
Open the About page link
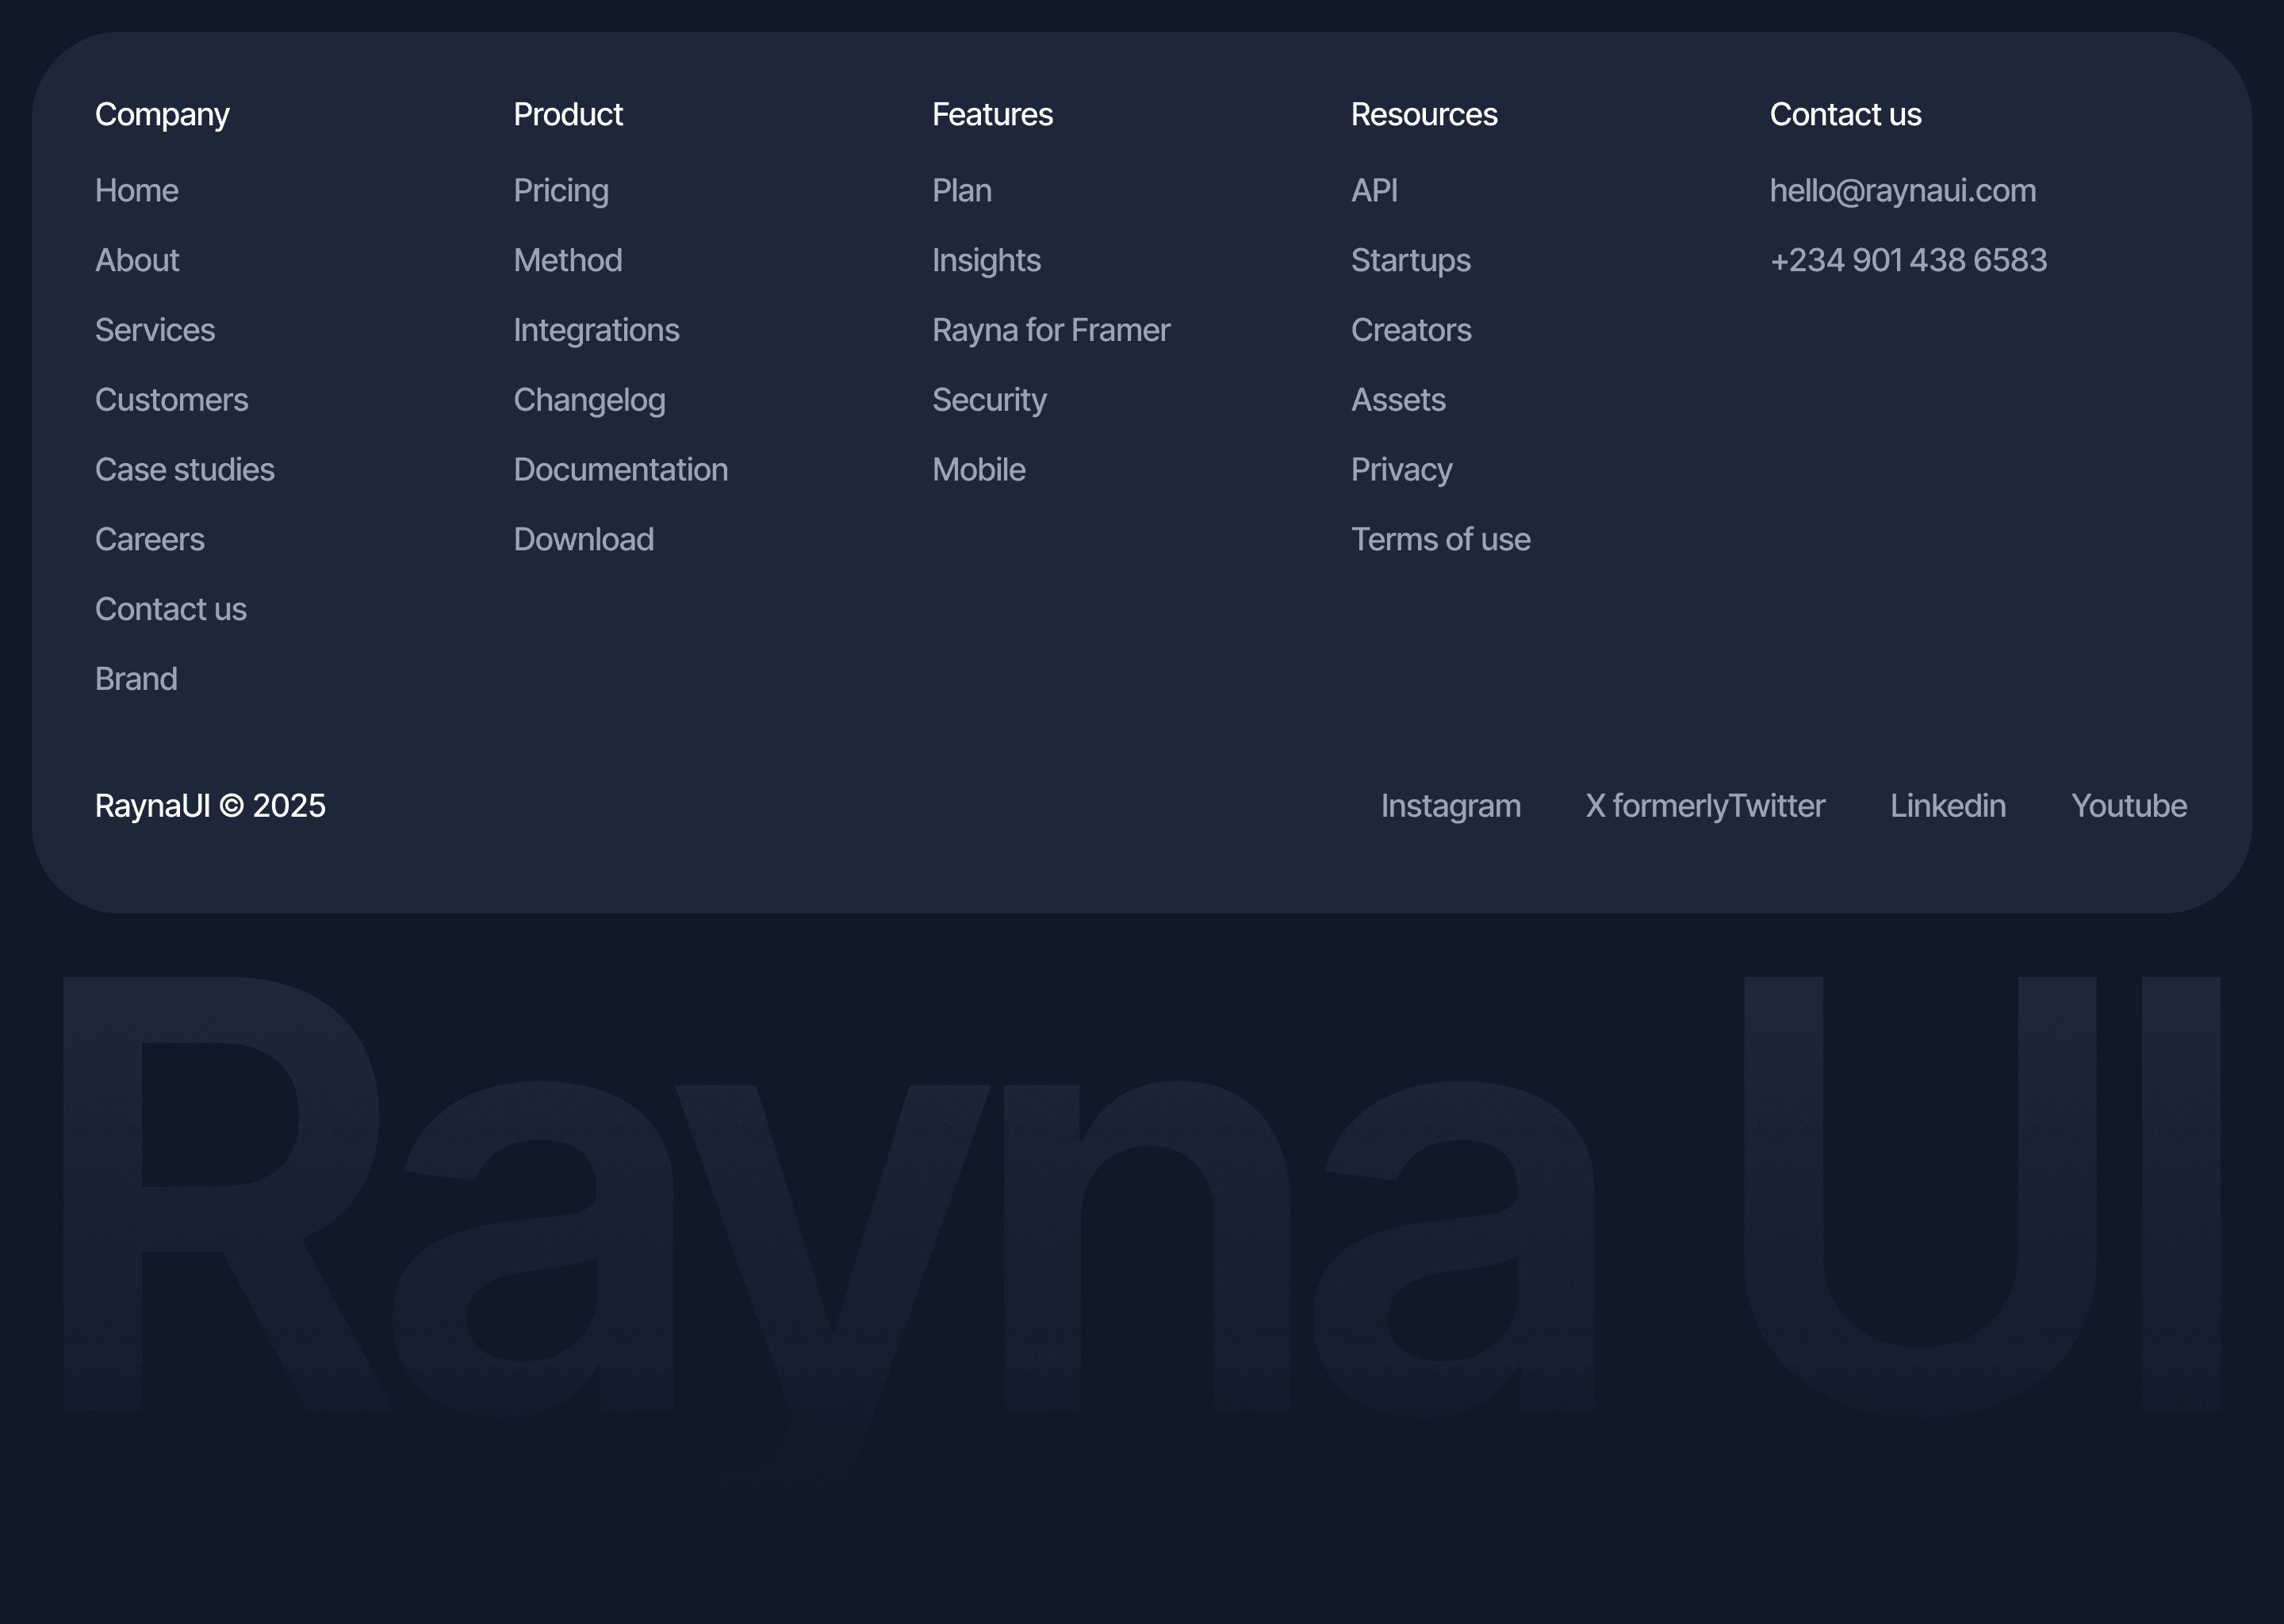[x=137, y=260]
